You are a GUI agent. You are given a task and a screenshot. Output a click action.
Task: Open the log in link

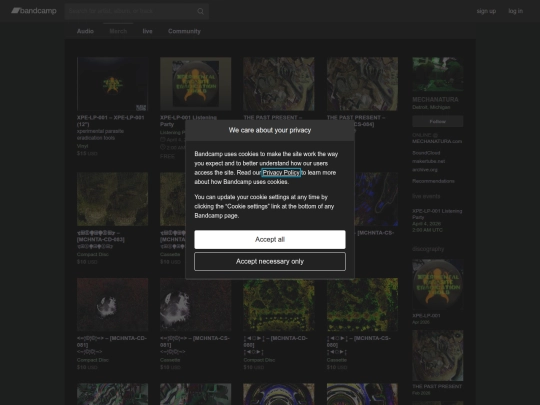tap(516, 11)
